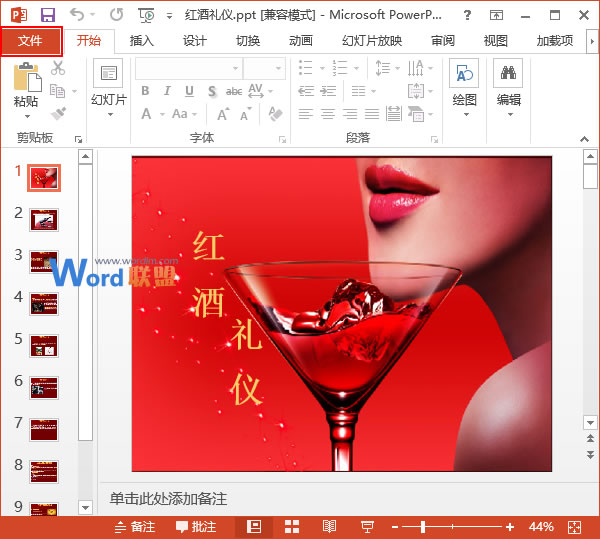This screenshot has height=539, width=600.
Task: Select slide 2 thumbnail
Action: click(x=44, y=220)
